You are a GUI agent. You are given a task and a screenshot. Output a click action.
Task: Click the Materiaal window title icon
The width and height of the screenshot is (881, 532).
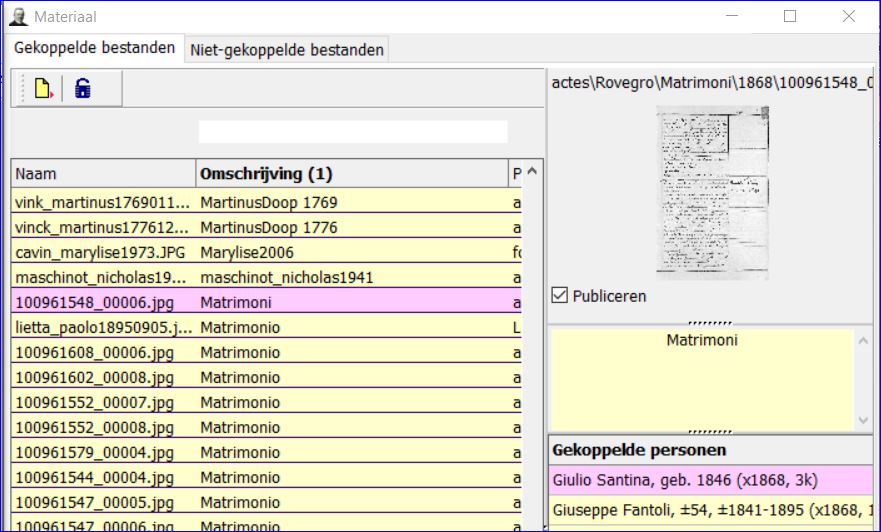(x=17, y=16)
